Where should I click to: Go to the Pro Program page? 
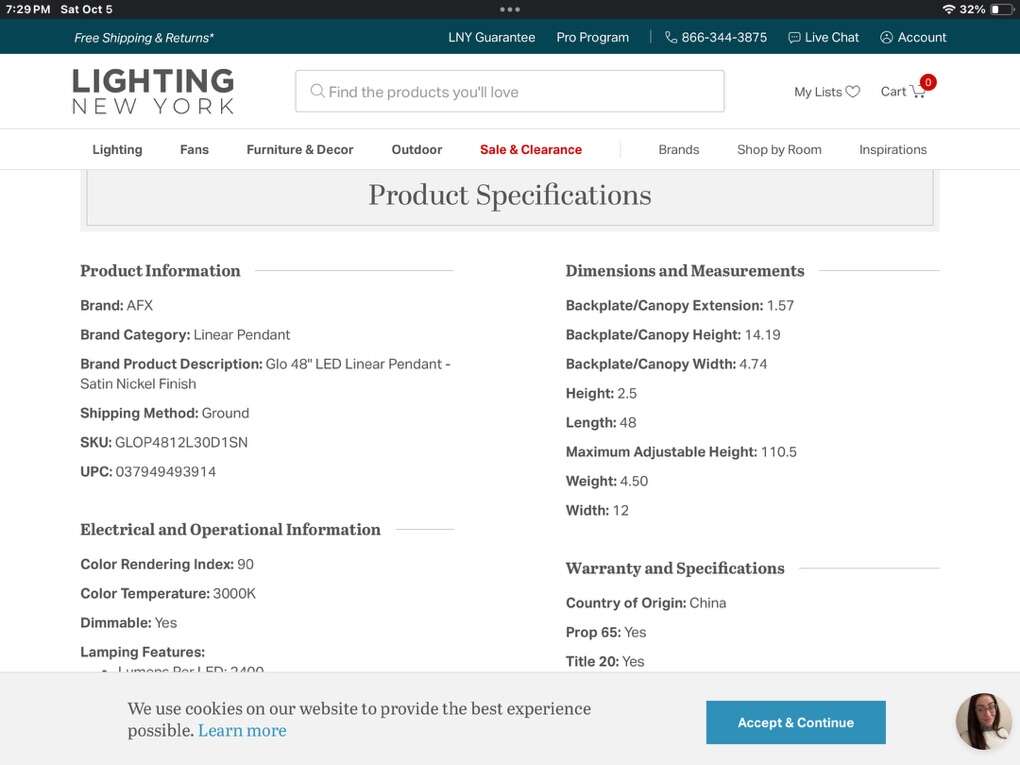(592, 38)
